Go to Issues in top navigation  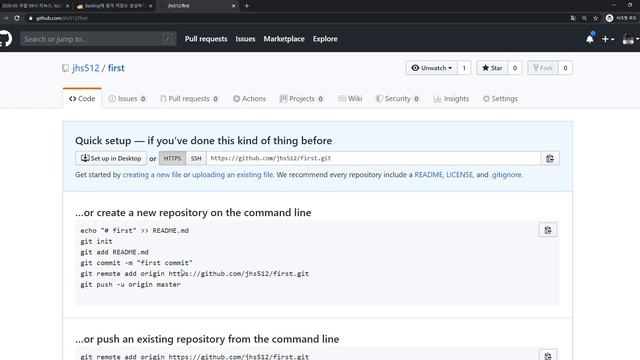tap(245, 39)
